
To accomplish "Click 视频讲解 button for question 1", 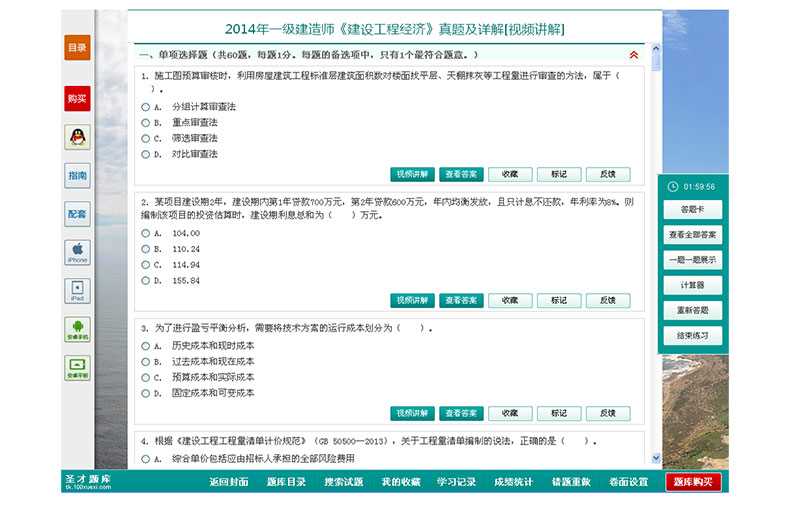I will (x=412, y=174).
